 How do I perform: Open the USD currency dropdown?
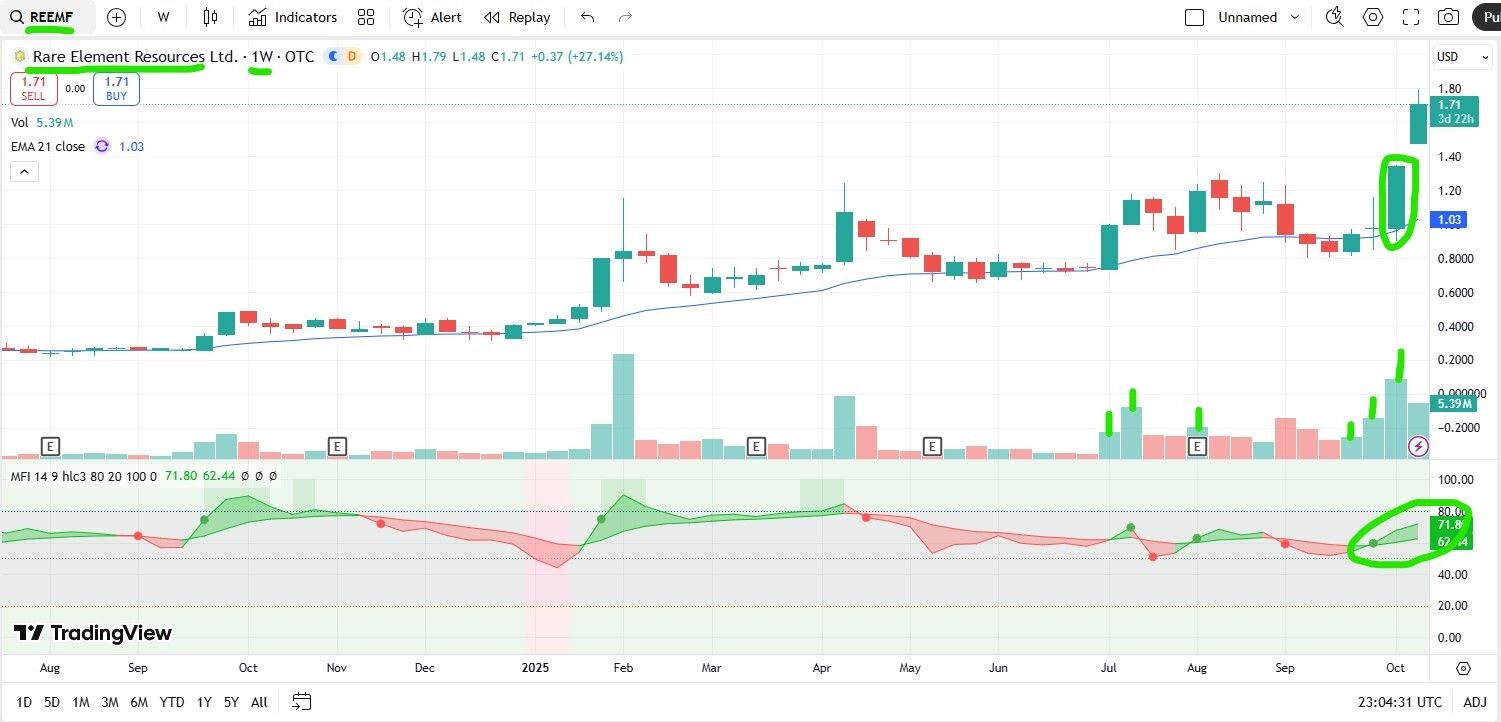tap(1461, 57)
